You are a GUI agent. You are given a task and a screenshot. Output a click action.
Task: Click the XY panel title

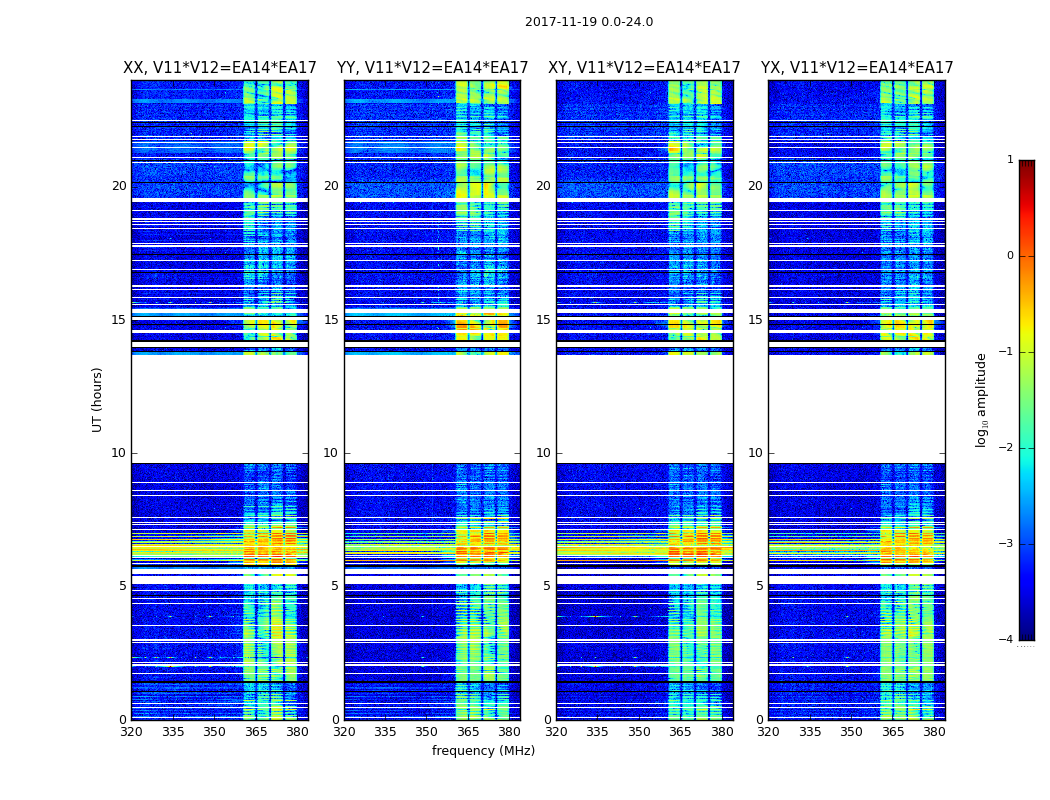[644, 68]
